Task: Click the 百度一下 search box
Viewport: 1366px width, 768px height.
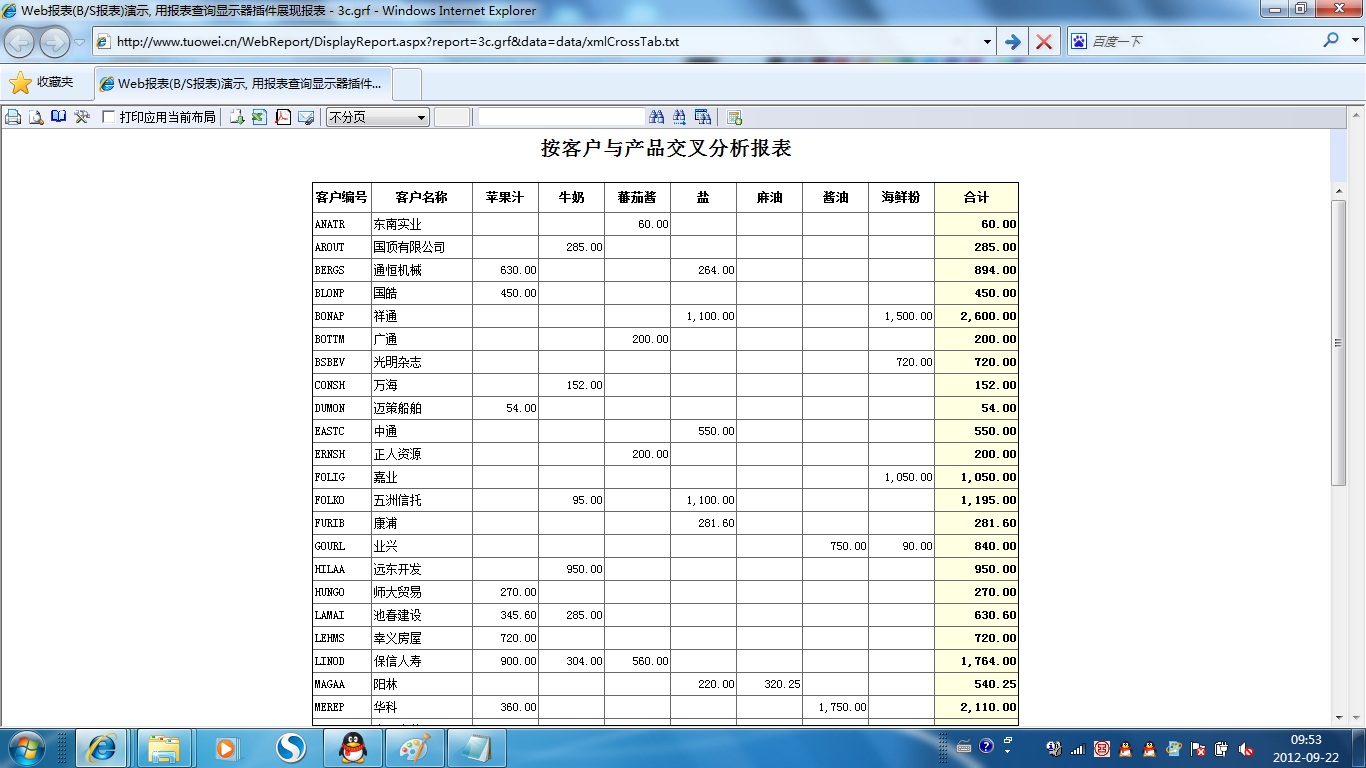Action: click(x=1200, y=41)
